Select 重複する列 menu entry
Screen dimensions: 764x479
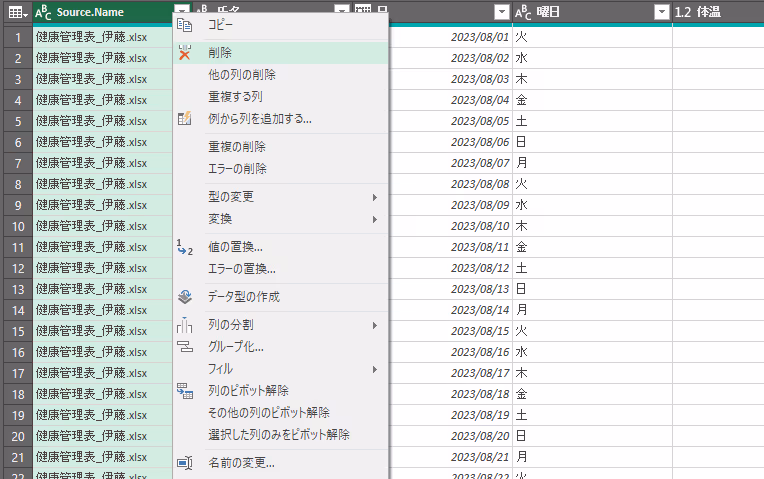point(281,96)
